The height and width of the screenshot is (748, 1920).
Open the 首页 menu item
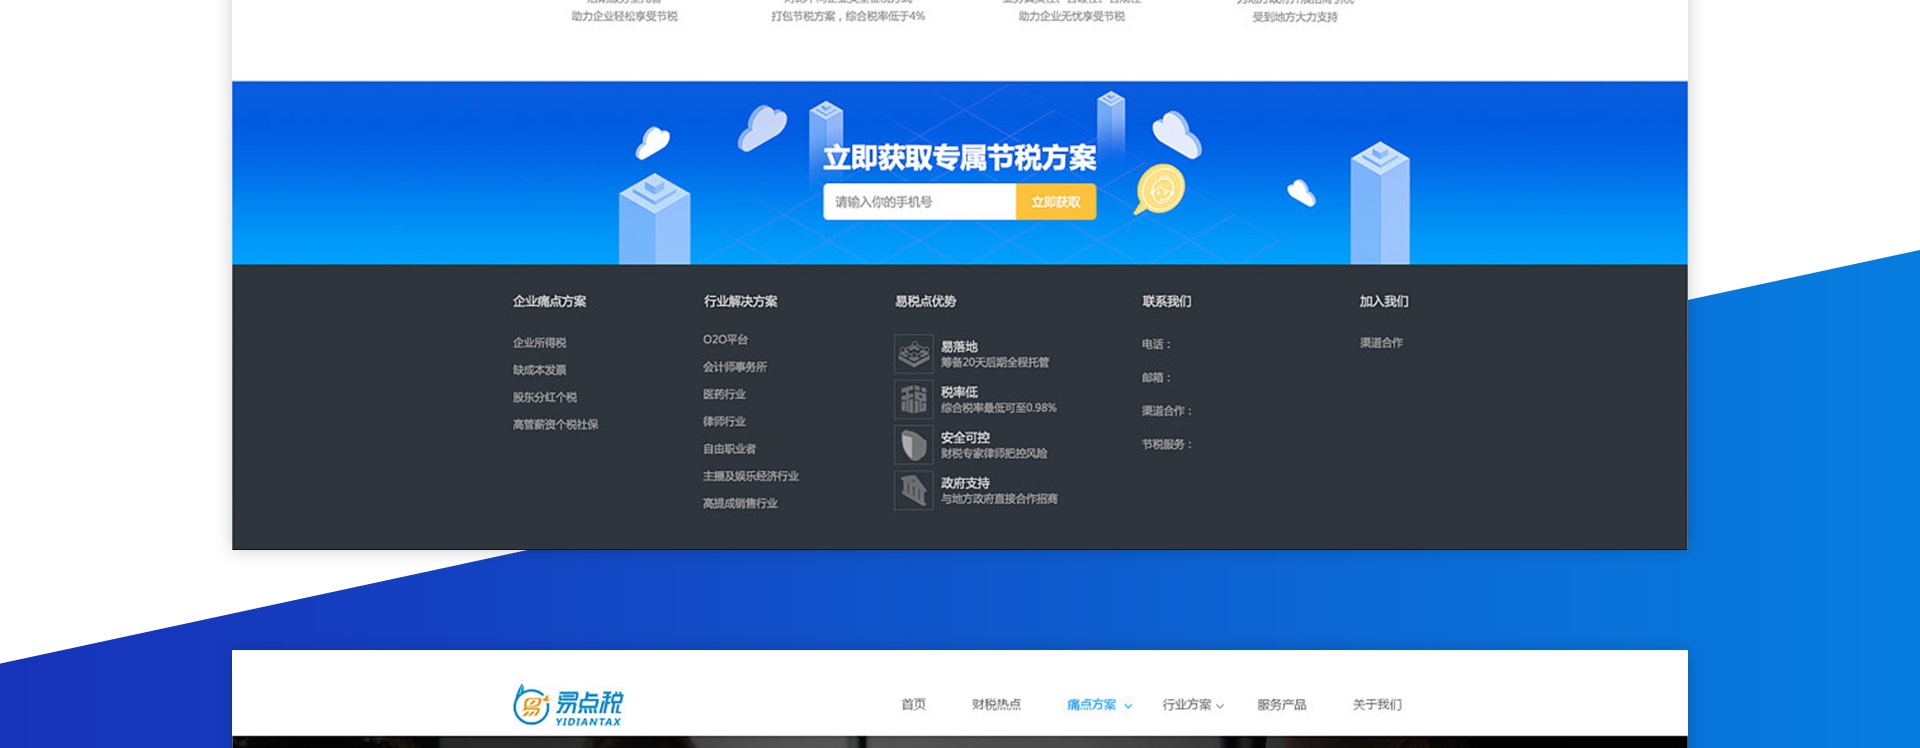pos(913,705)
